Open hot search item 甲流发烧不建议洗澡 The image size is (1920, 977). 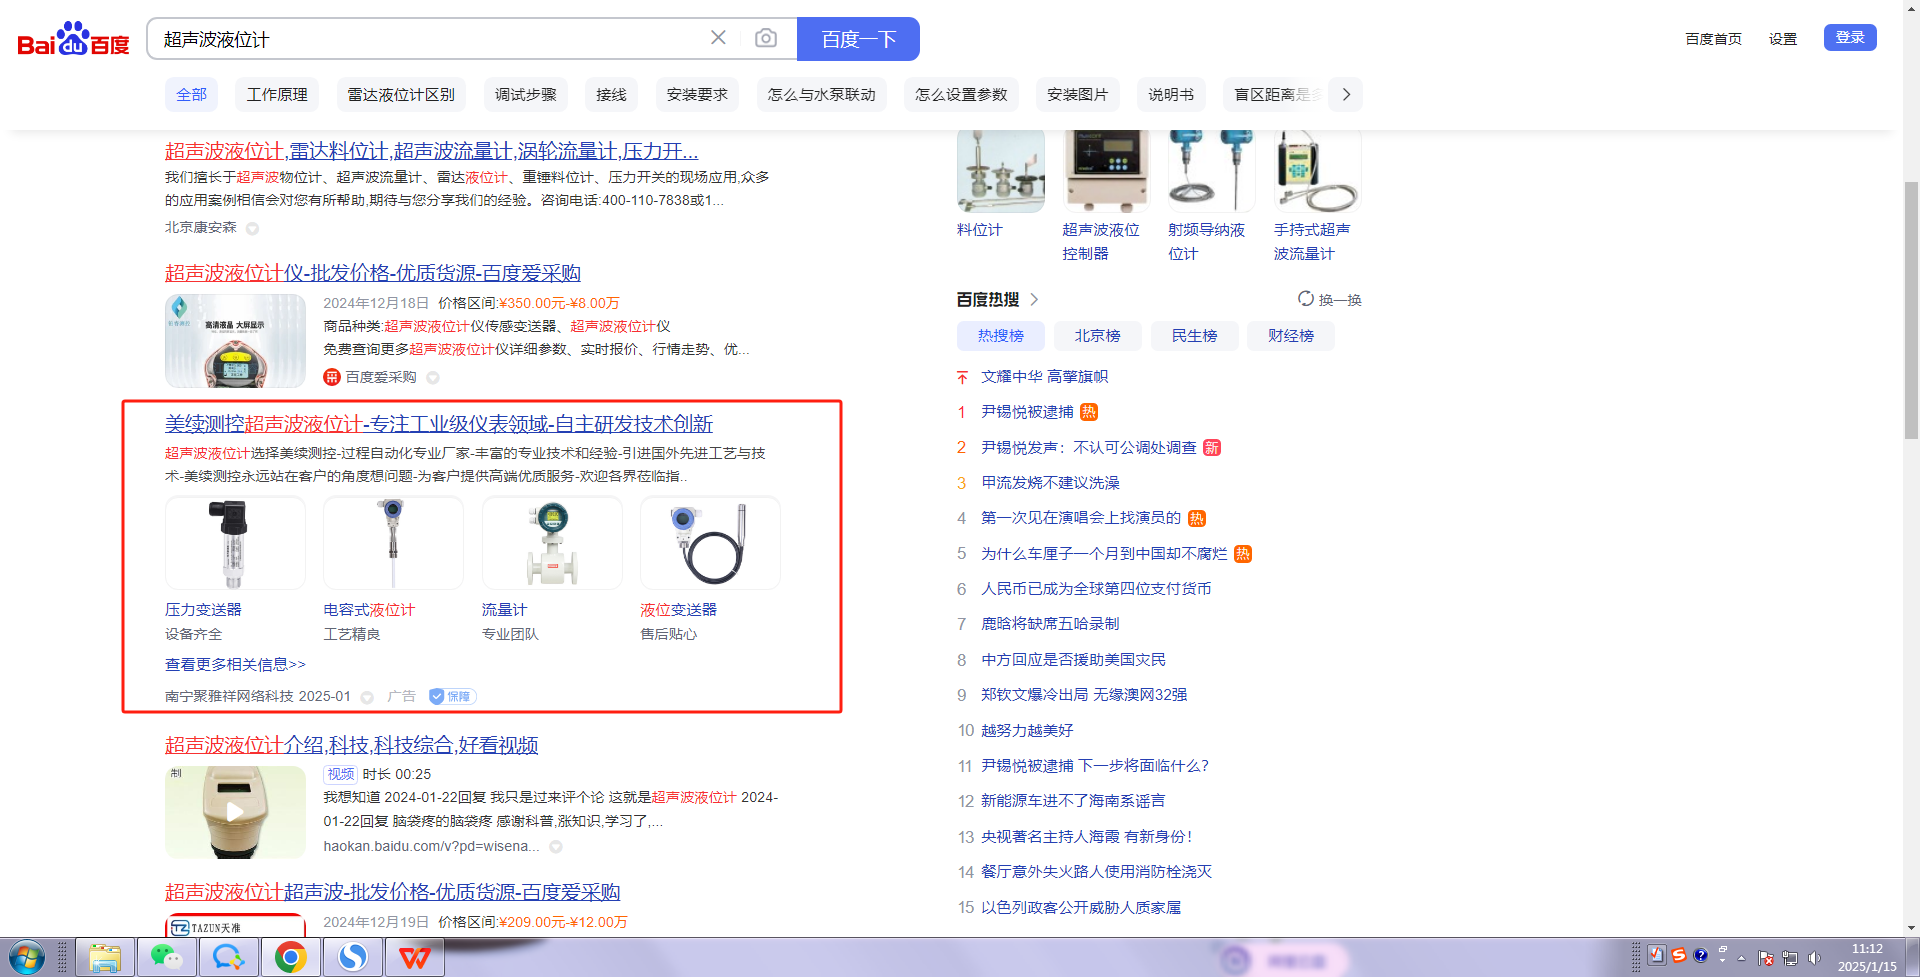(1050, 483)
